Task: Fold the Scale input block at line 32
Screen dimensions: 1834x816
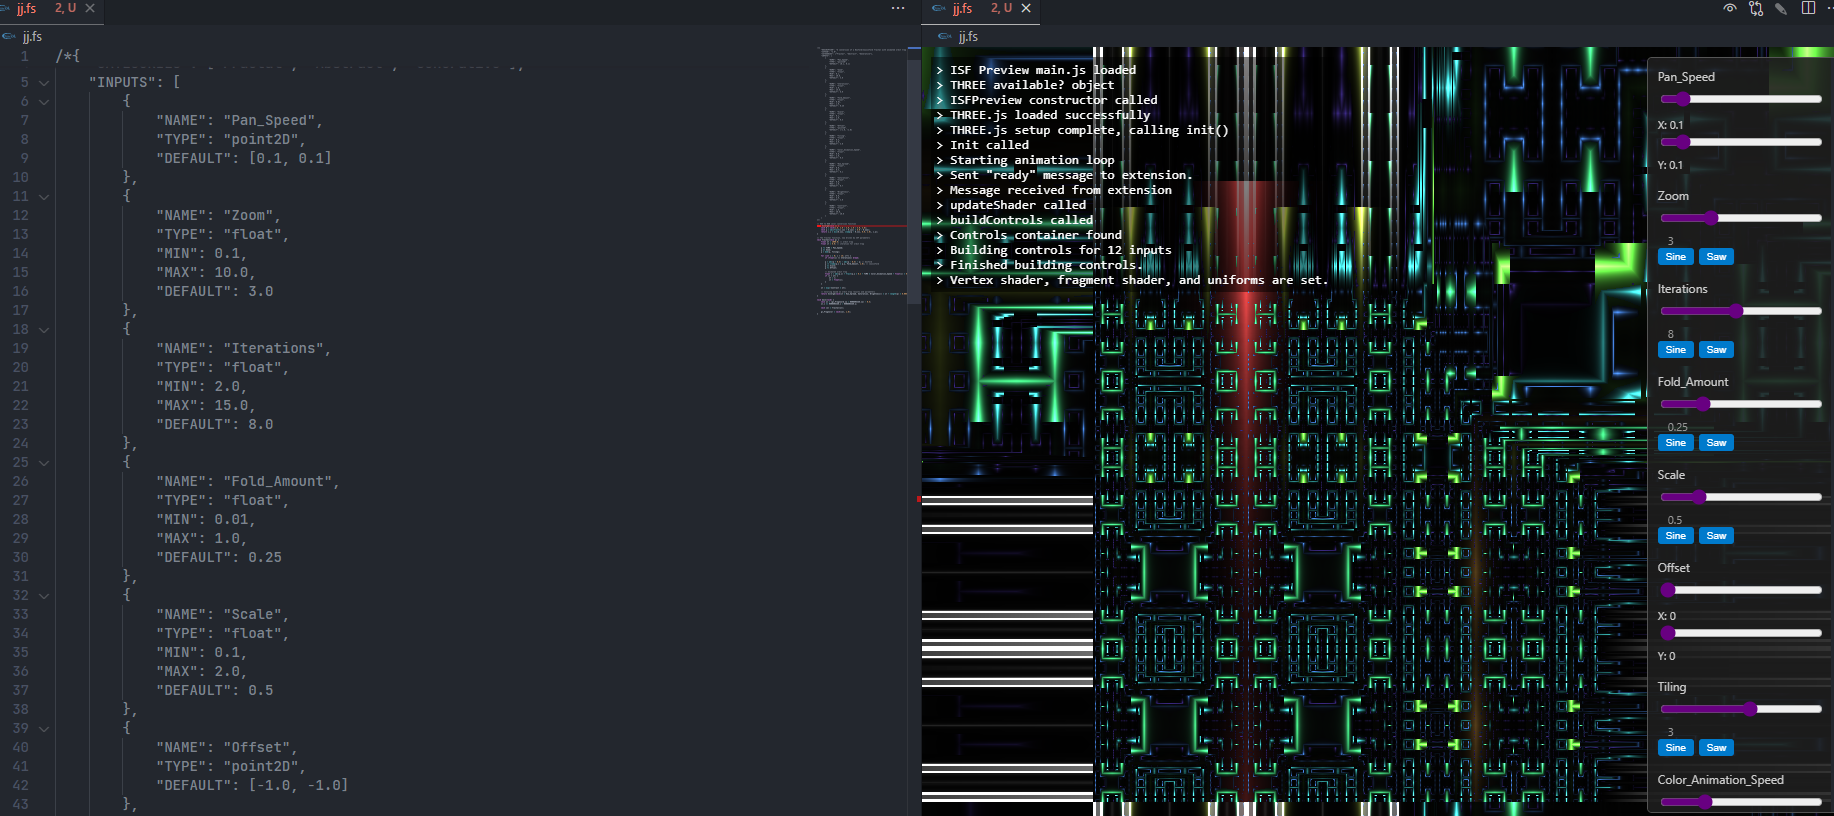Action: (x=44, y=596)
